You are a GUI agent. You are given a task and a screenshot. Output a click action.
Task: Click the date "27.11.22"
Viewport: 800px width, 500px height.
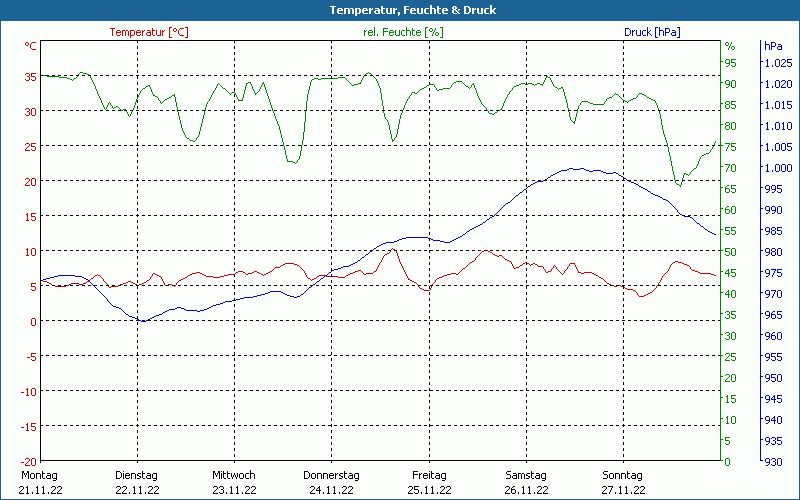coord(623,490)
